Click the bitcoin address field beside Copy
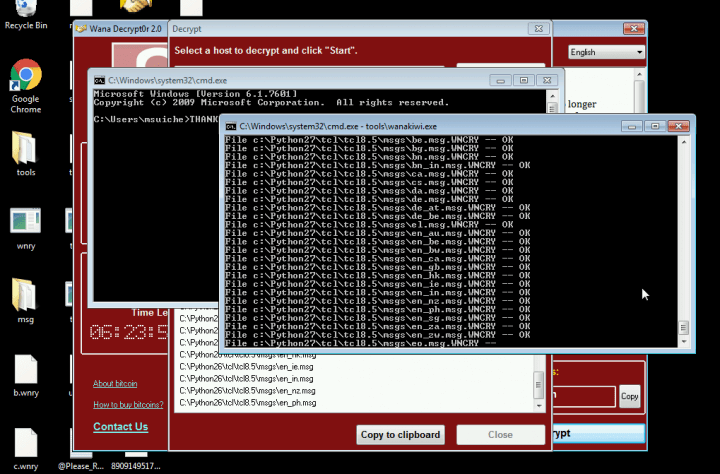 click(x=584, y=396)
